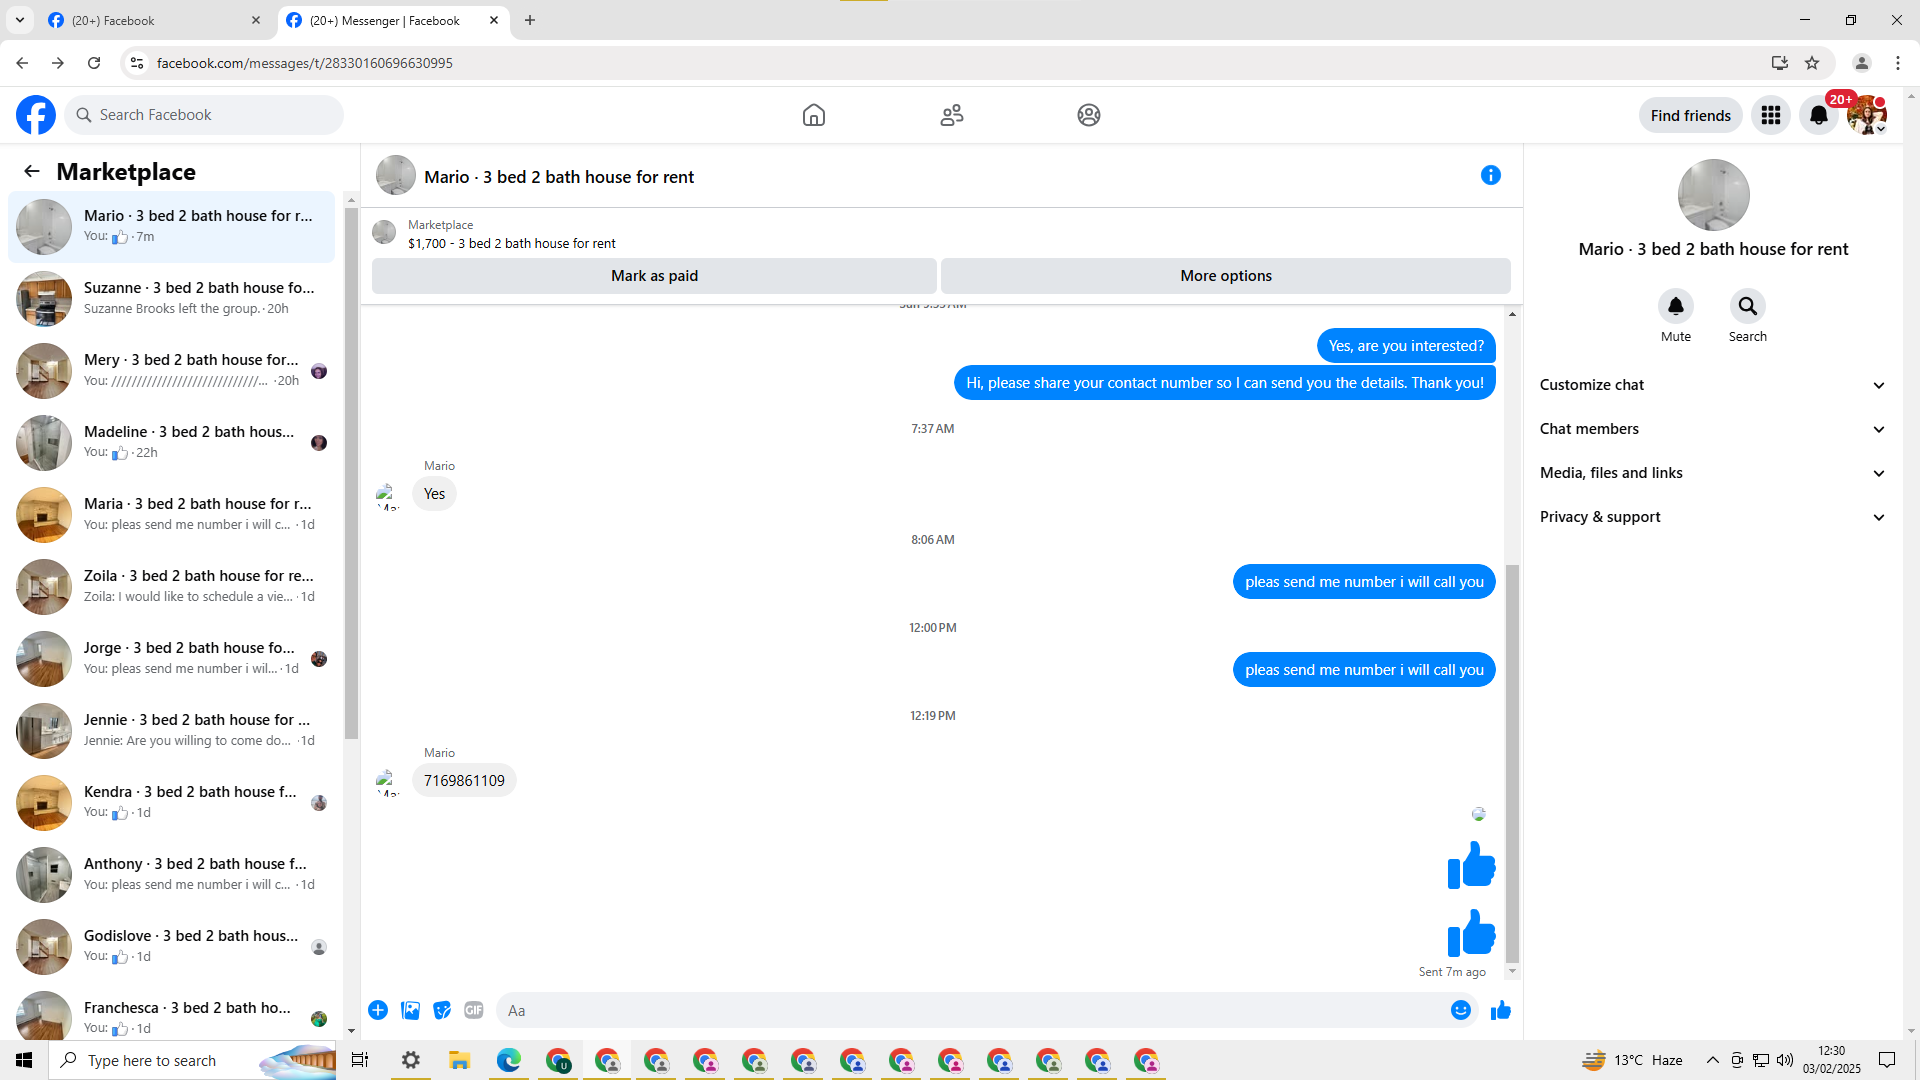This screenshot has height=1080, width=1920.
Task: Mute the Mario conversation
Action: [1676, 306]
